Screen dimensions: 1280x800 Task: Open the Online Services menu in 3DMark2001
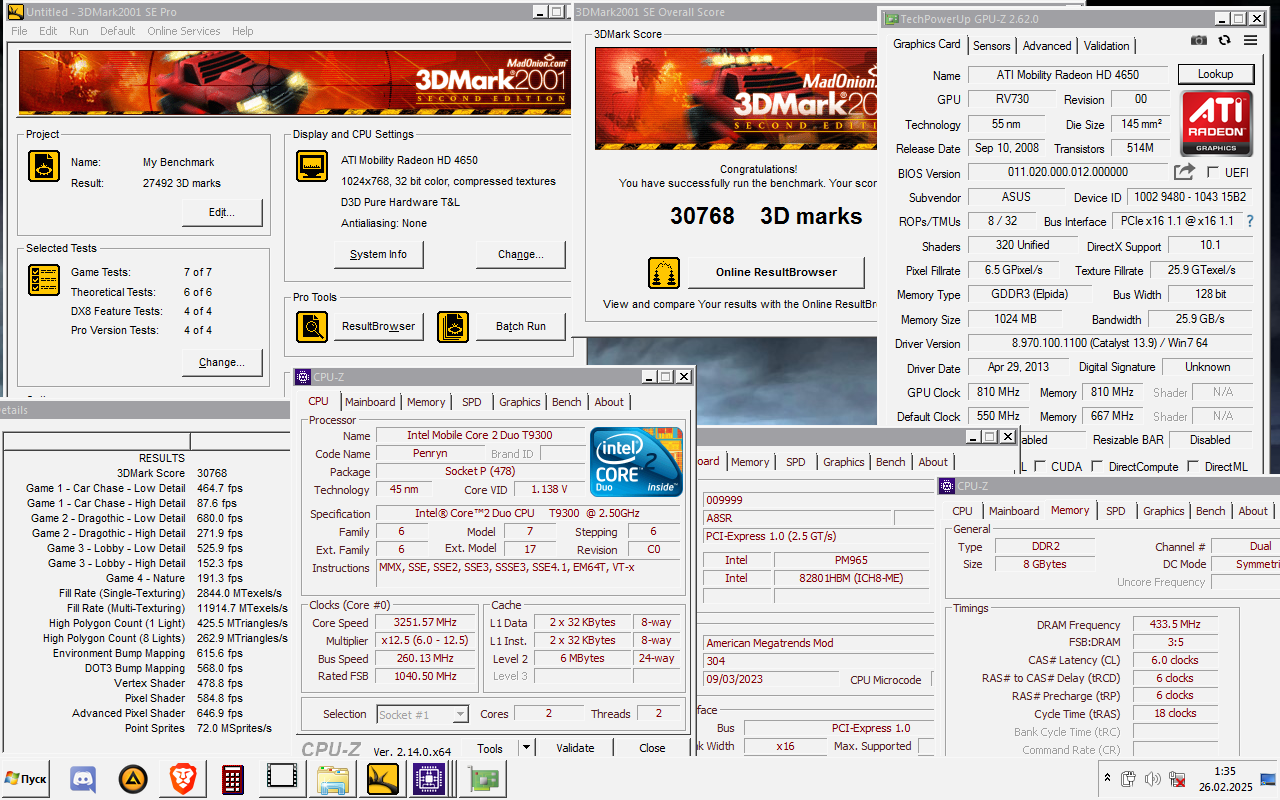[184, 31]
